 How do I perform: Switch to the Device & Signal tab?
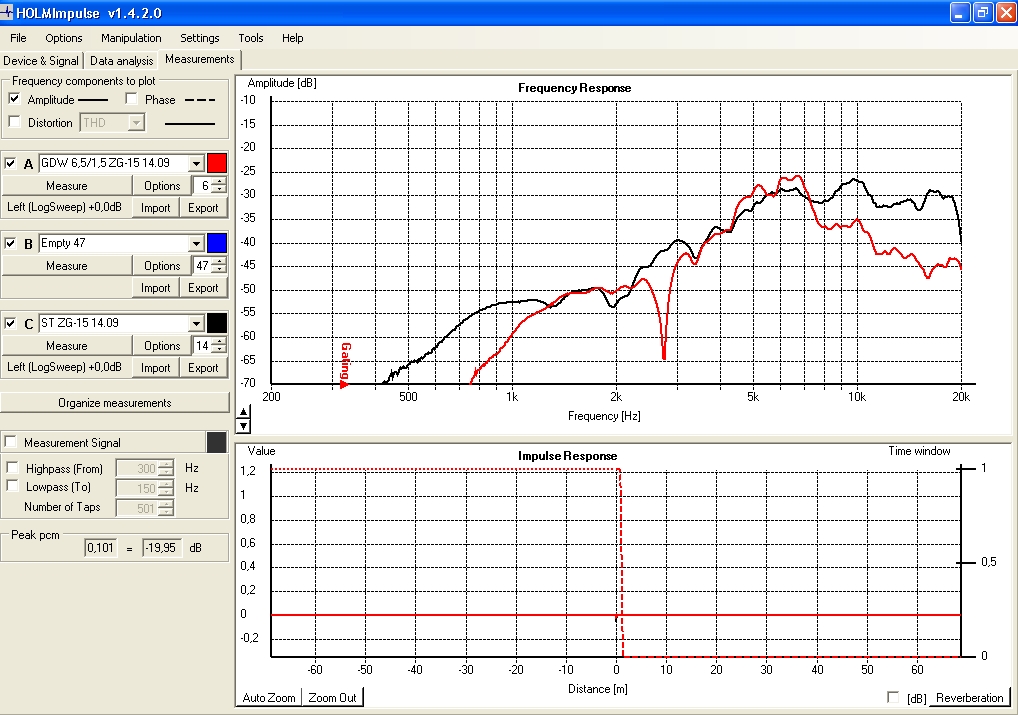[x=41, y=60]
